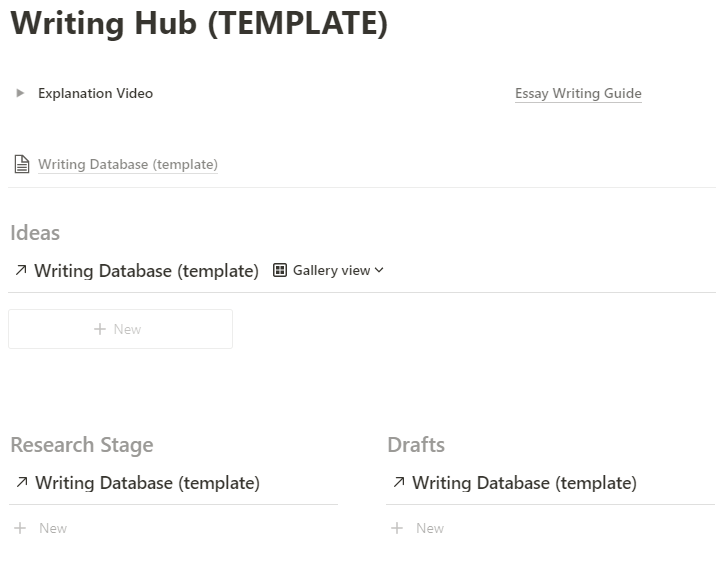Image resolution: width=723 pixels, height=569 pixels.
Task: Select the Gallery view tab label
Action: click(331, 270)
